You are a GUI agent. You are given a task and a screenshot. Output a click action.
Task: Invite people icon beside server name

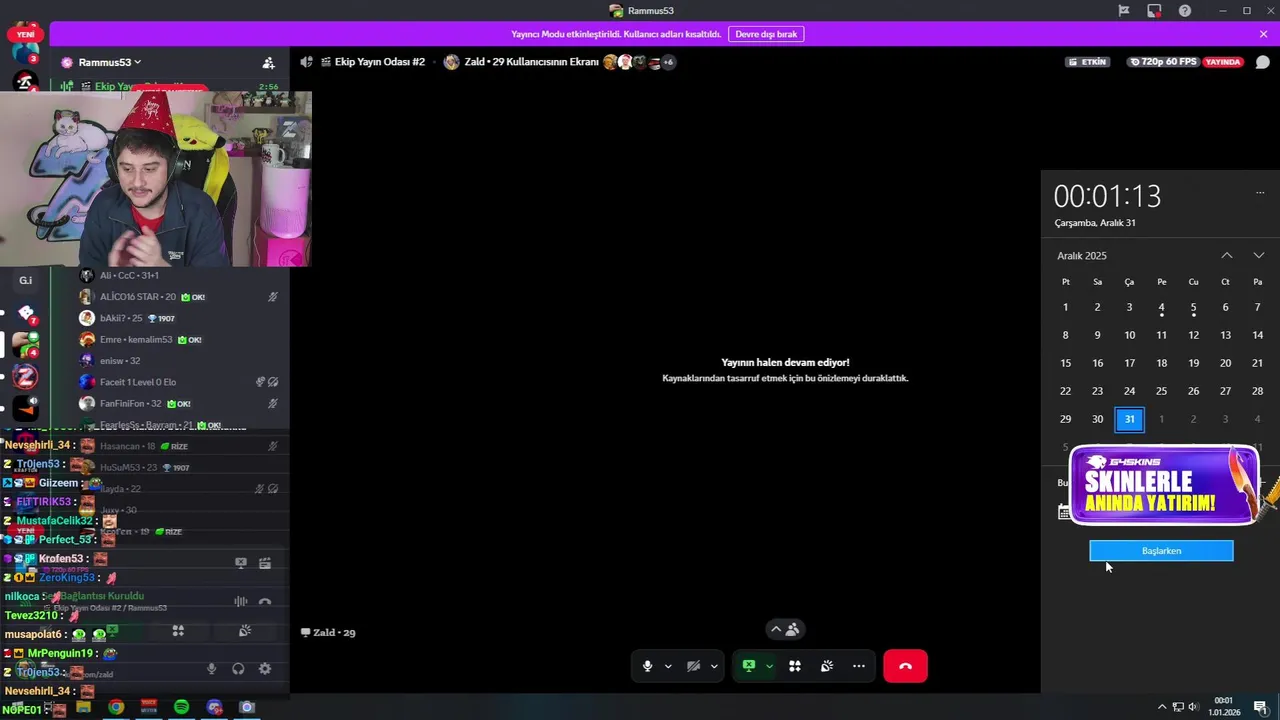tap(268, 62)
